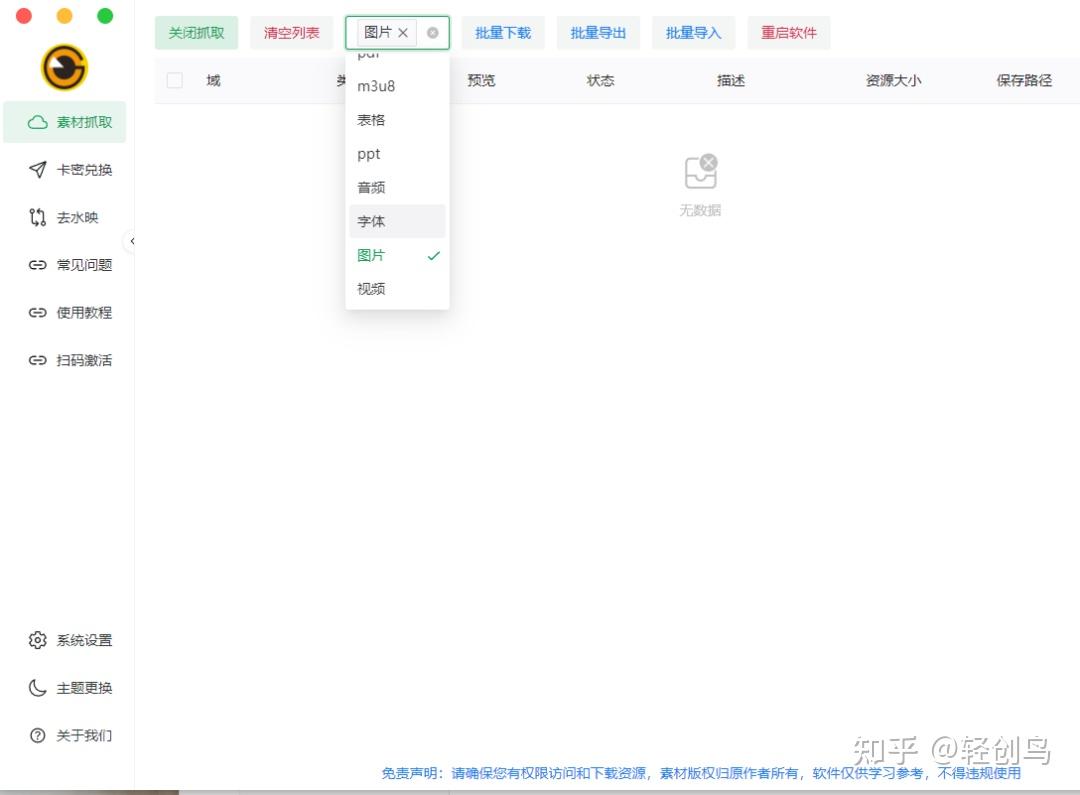Screen dimensions: 1080x795
Task: Click link icon beside 常见问题
Action: coord(38,265)
